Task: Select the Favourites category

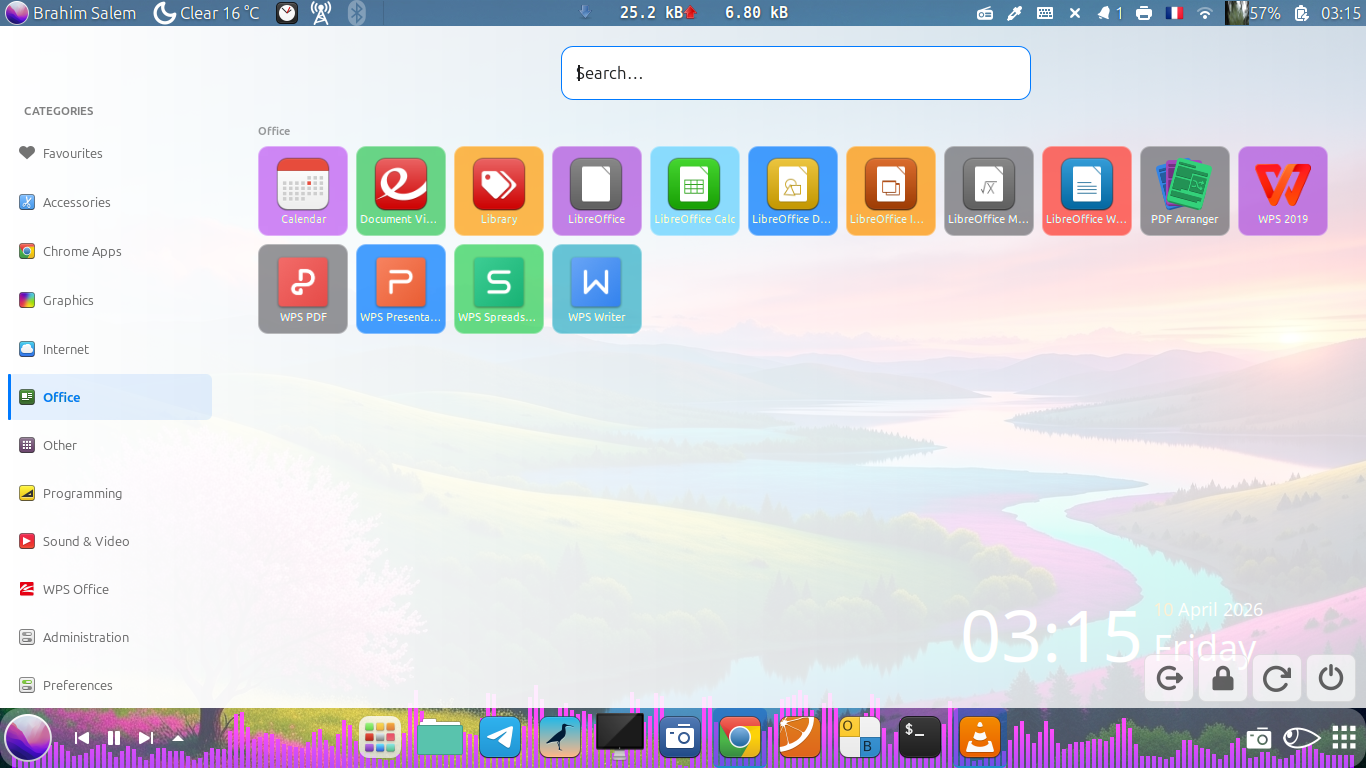Action: (110, 153)
